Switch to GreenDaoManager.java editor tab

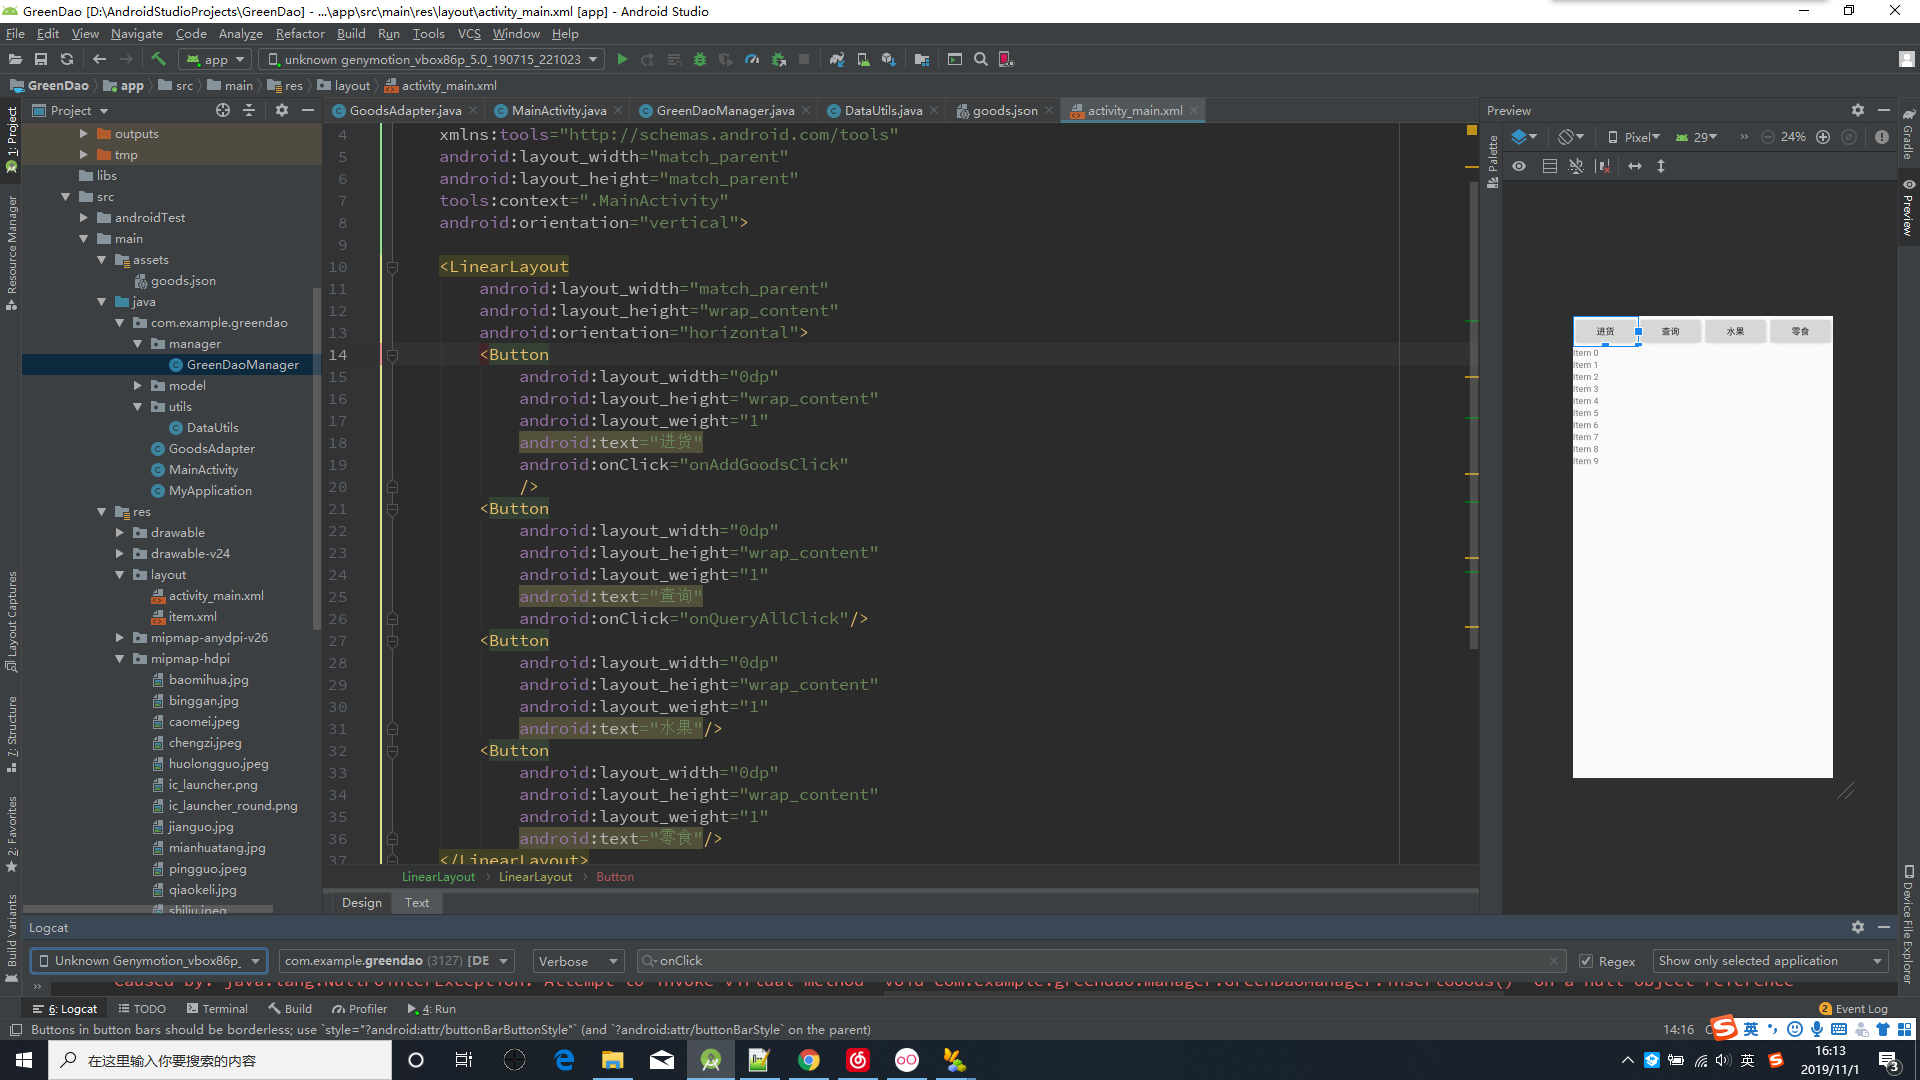tap(726, 111)
